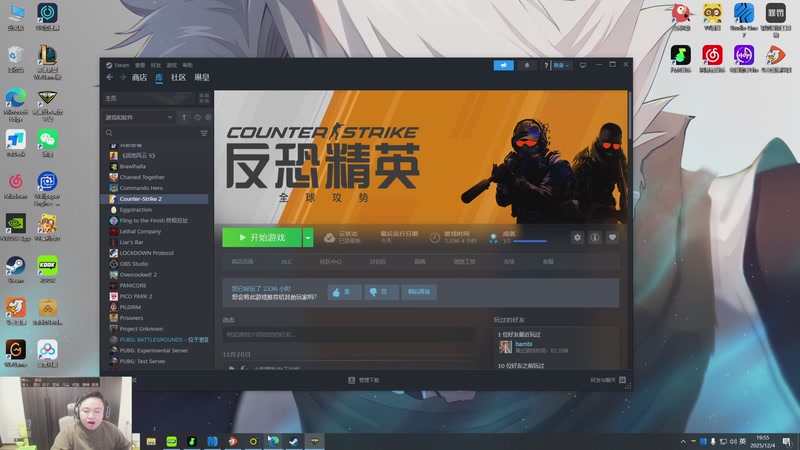This screenshot has height=450, width=800.
Task: Open the game information icon
Action: [595, 237]
